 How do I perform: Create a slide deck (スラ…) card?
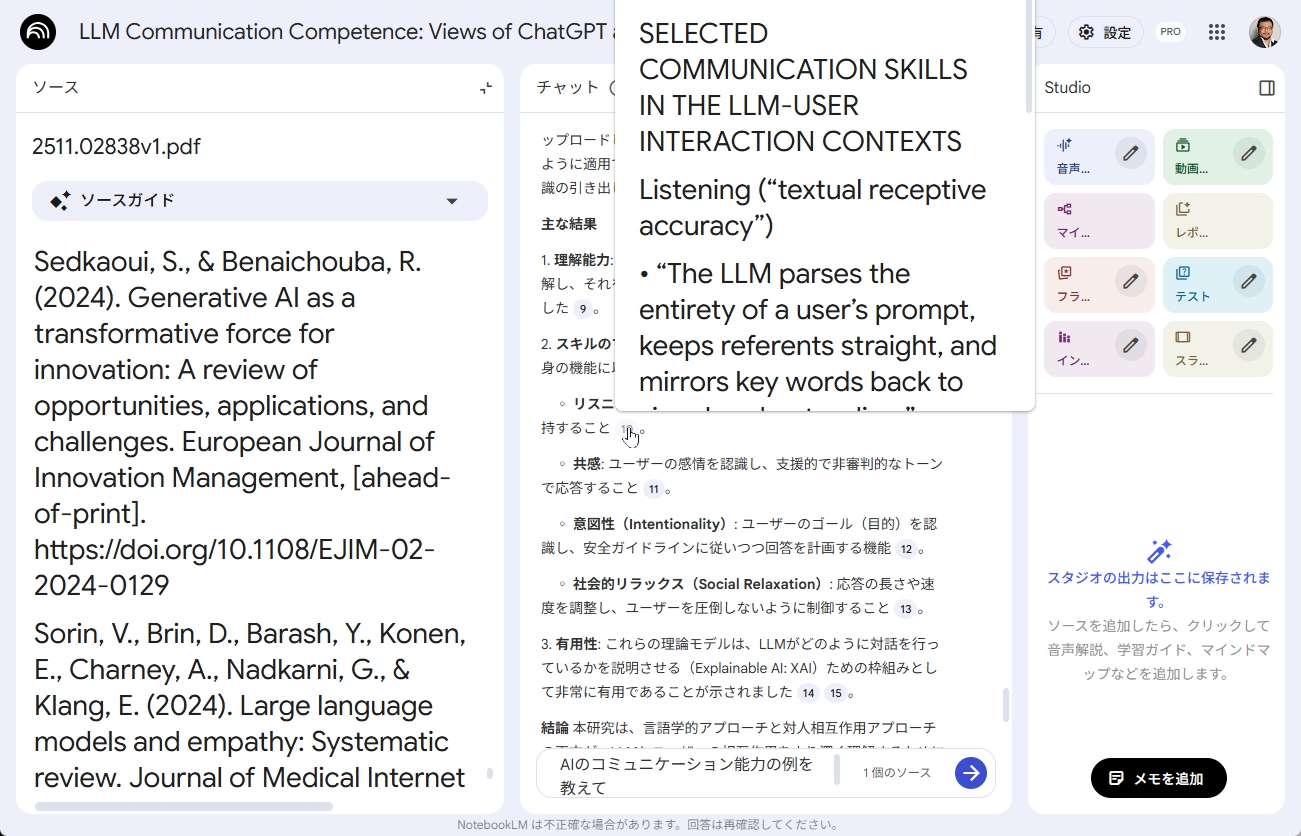[1218, 349]
